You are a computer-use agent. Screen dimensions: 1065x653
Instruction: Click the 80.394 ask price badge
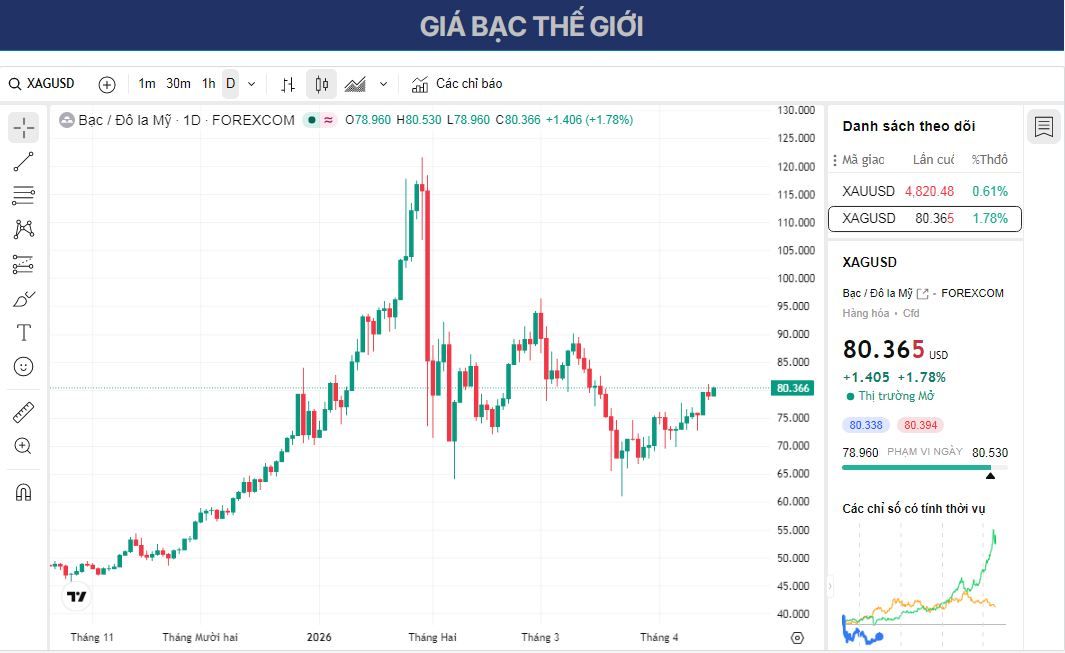click(920, 425)
